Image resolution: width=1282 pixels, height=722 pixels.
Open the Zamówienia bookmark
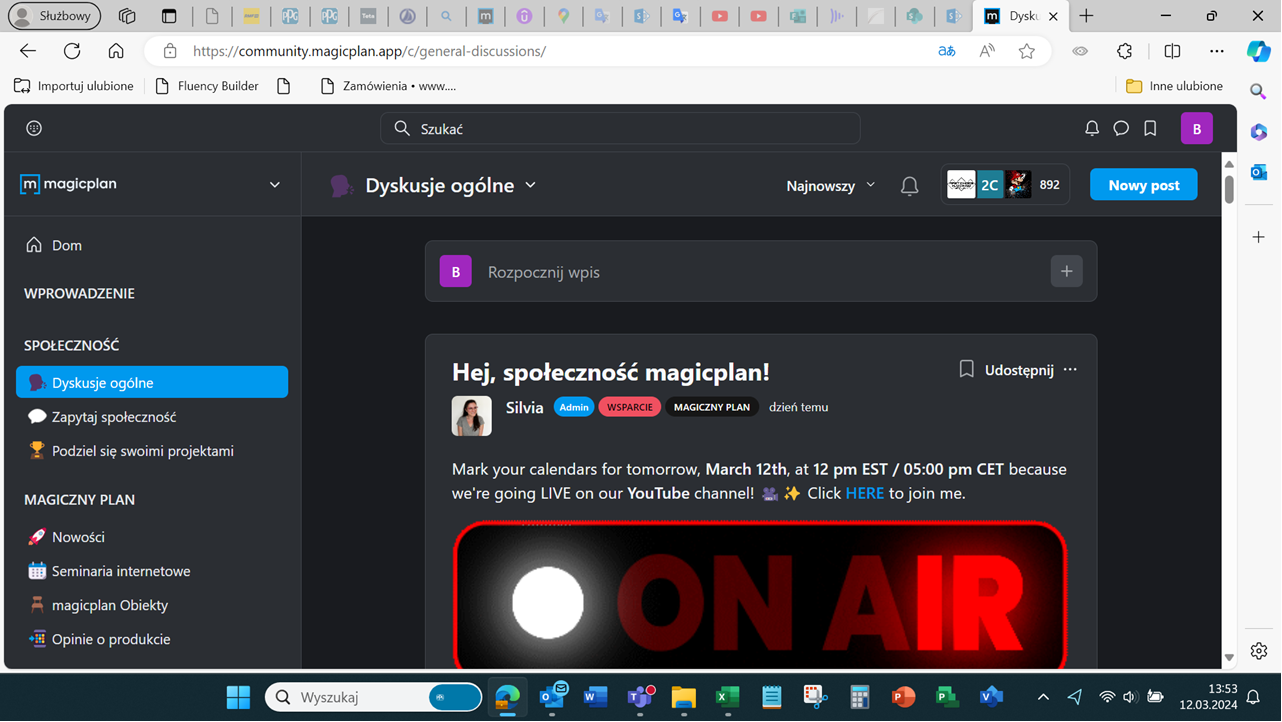click(x=388, y=86)
